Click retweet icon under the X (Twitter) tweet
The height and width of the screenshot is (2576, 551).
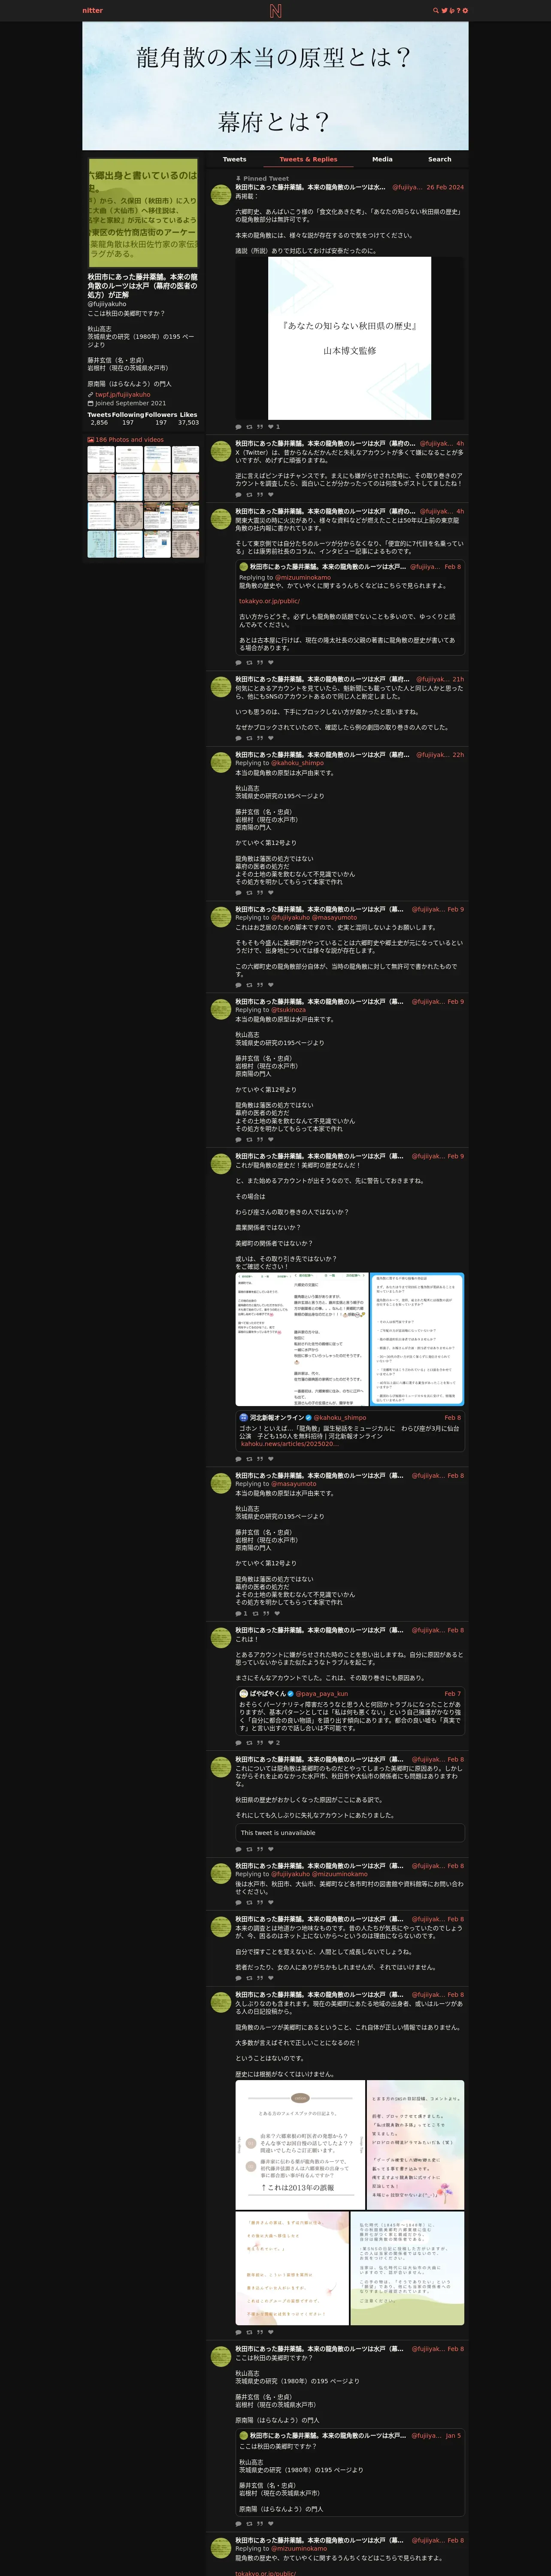tap(249, 494)
